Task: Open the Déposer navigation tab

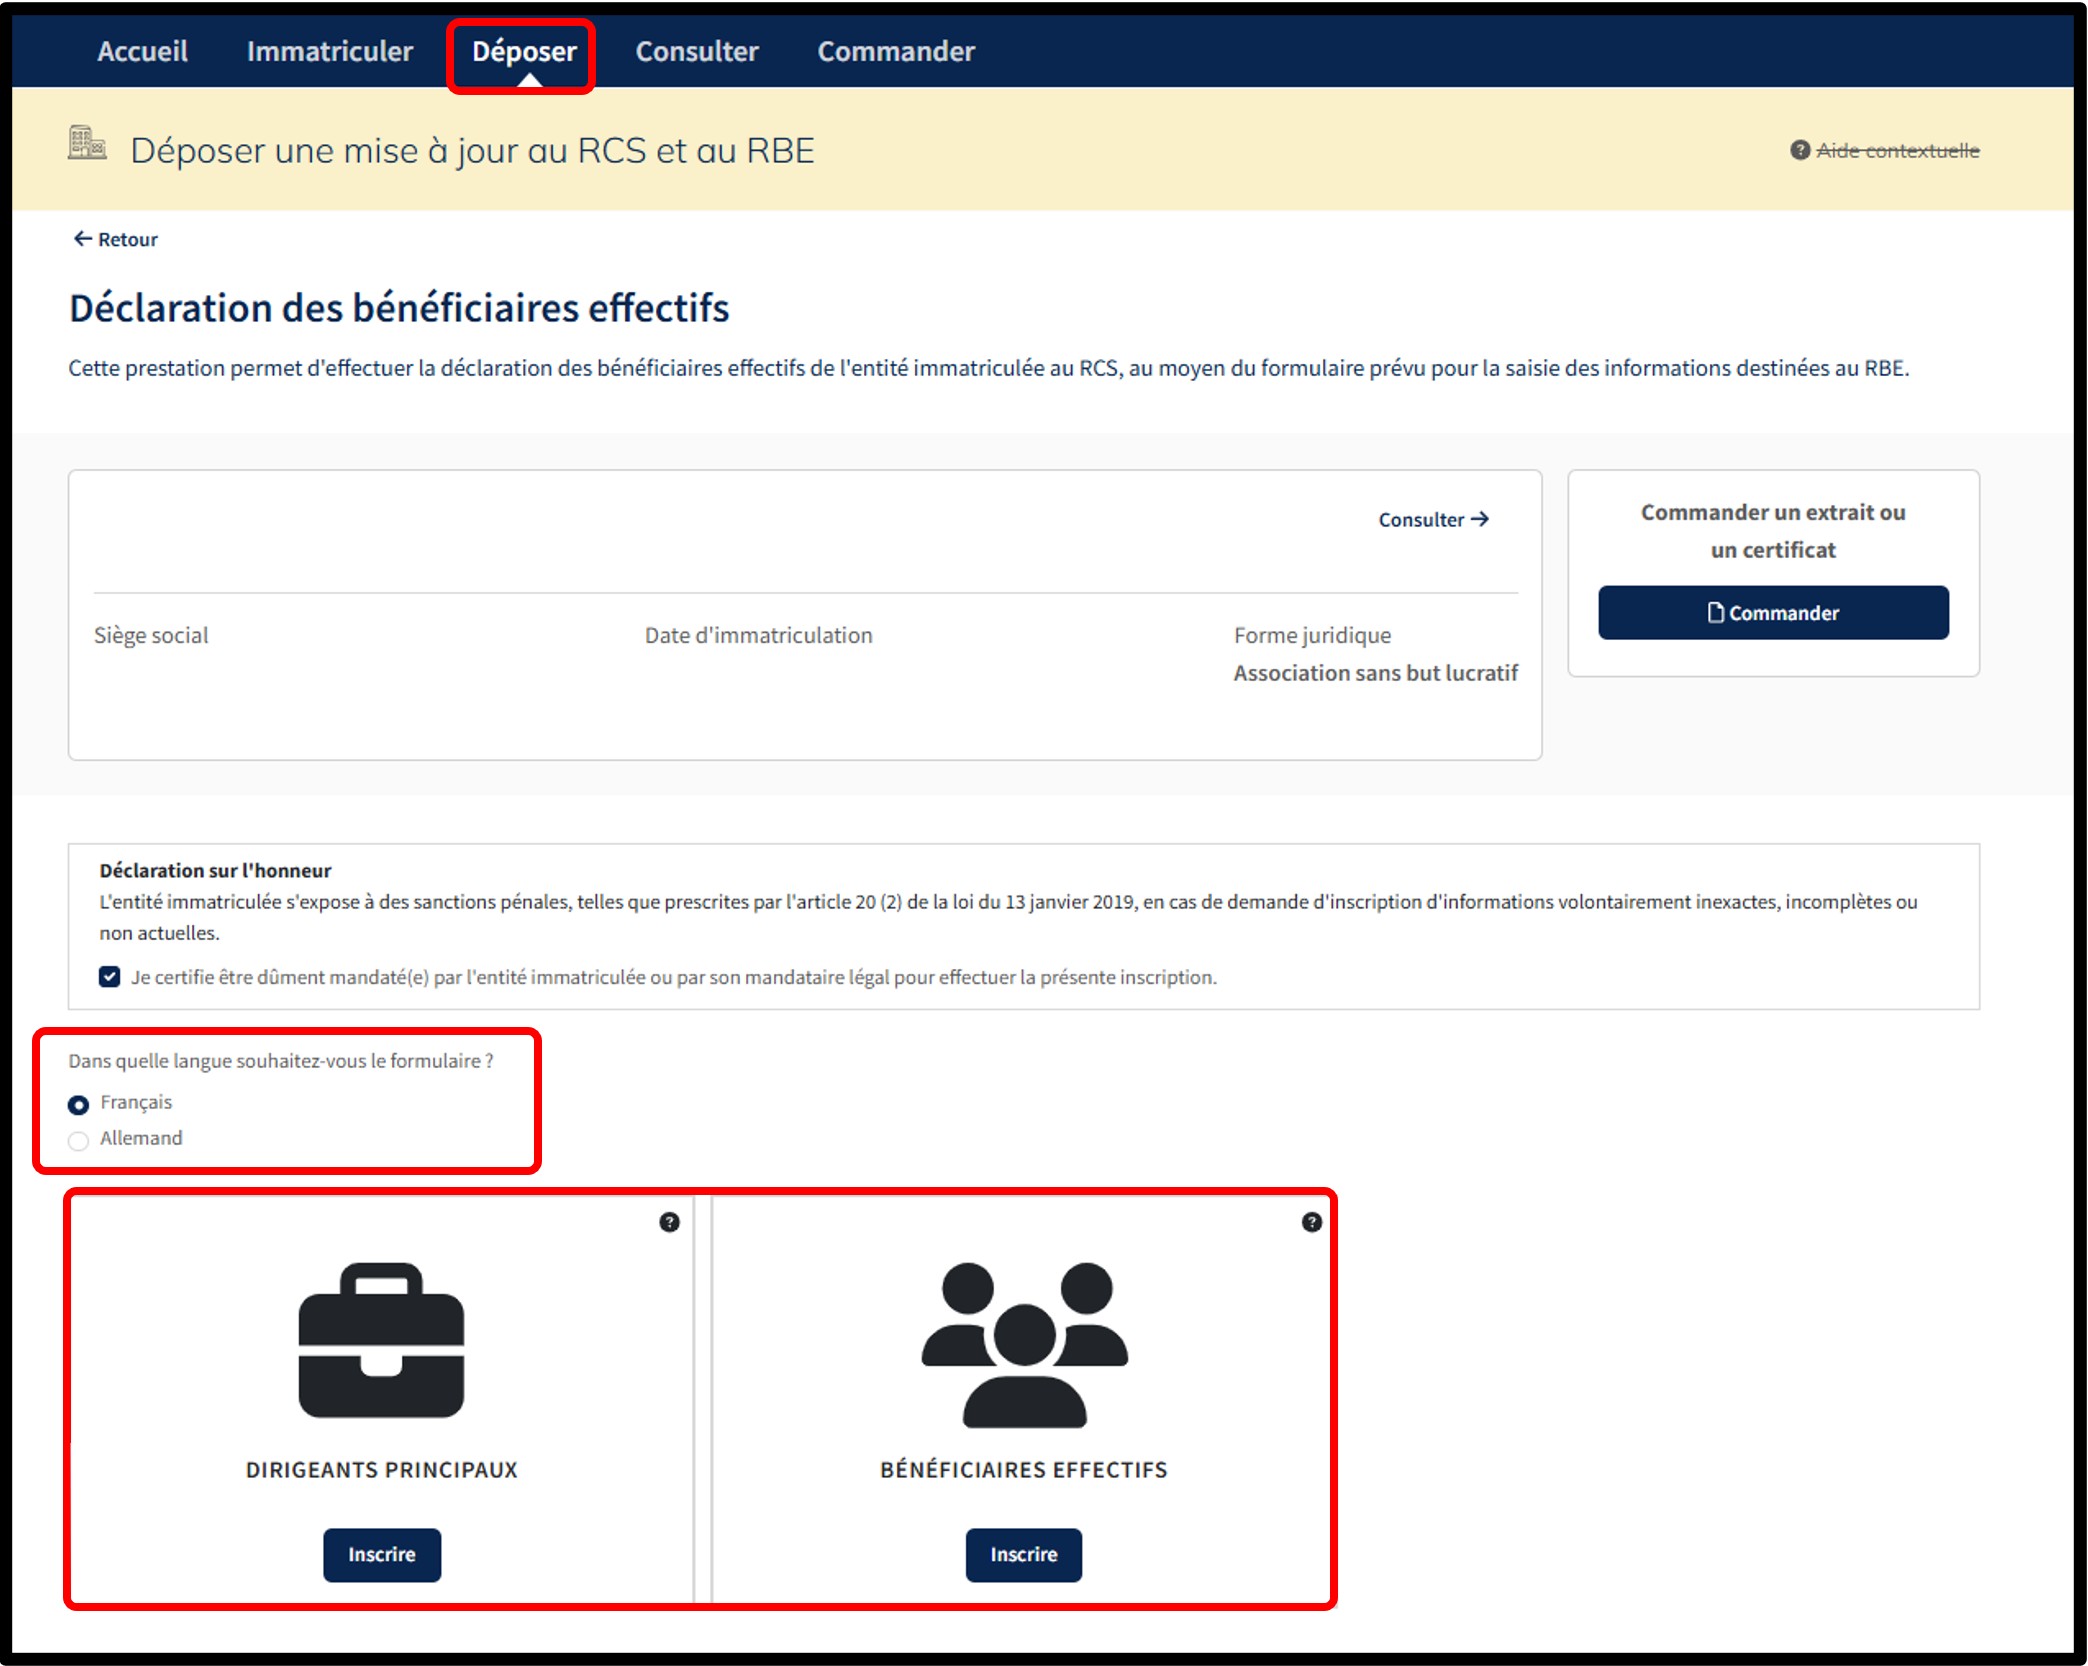Action: pos(523,51)
